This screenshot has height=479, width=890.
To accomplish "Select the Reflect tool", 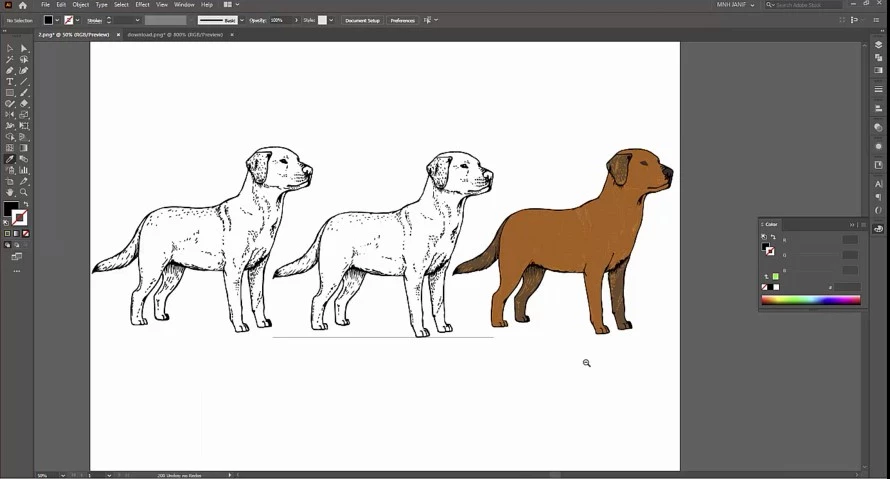I will click(x=10, y=115).
